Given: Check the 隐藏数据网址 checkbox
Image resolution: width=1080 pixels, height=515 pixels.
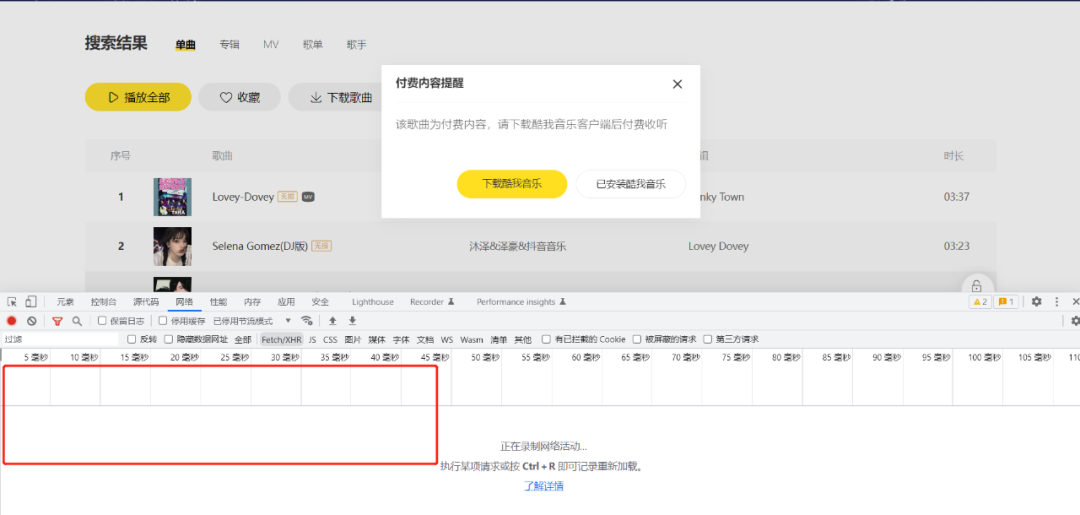Looking at the screenshot, I should (169, 339).
